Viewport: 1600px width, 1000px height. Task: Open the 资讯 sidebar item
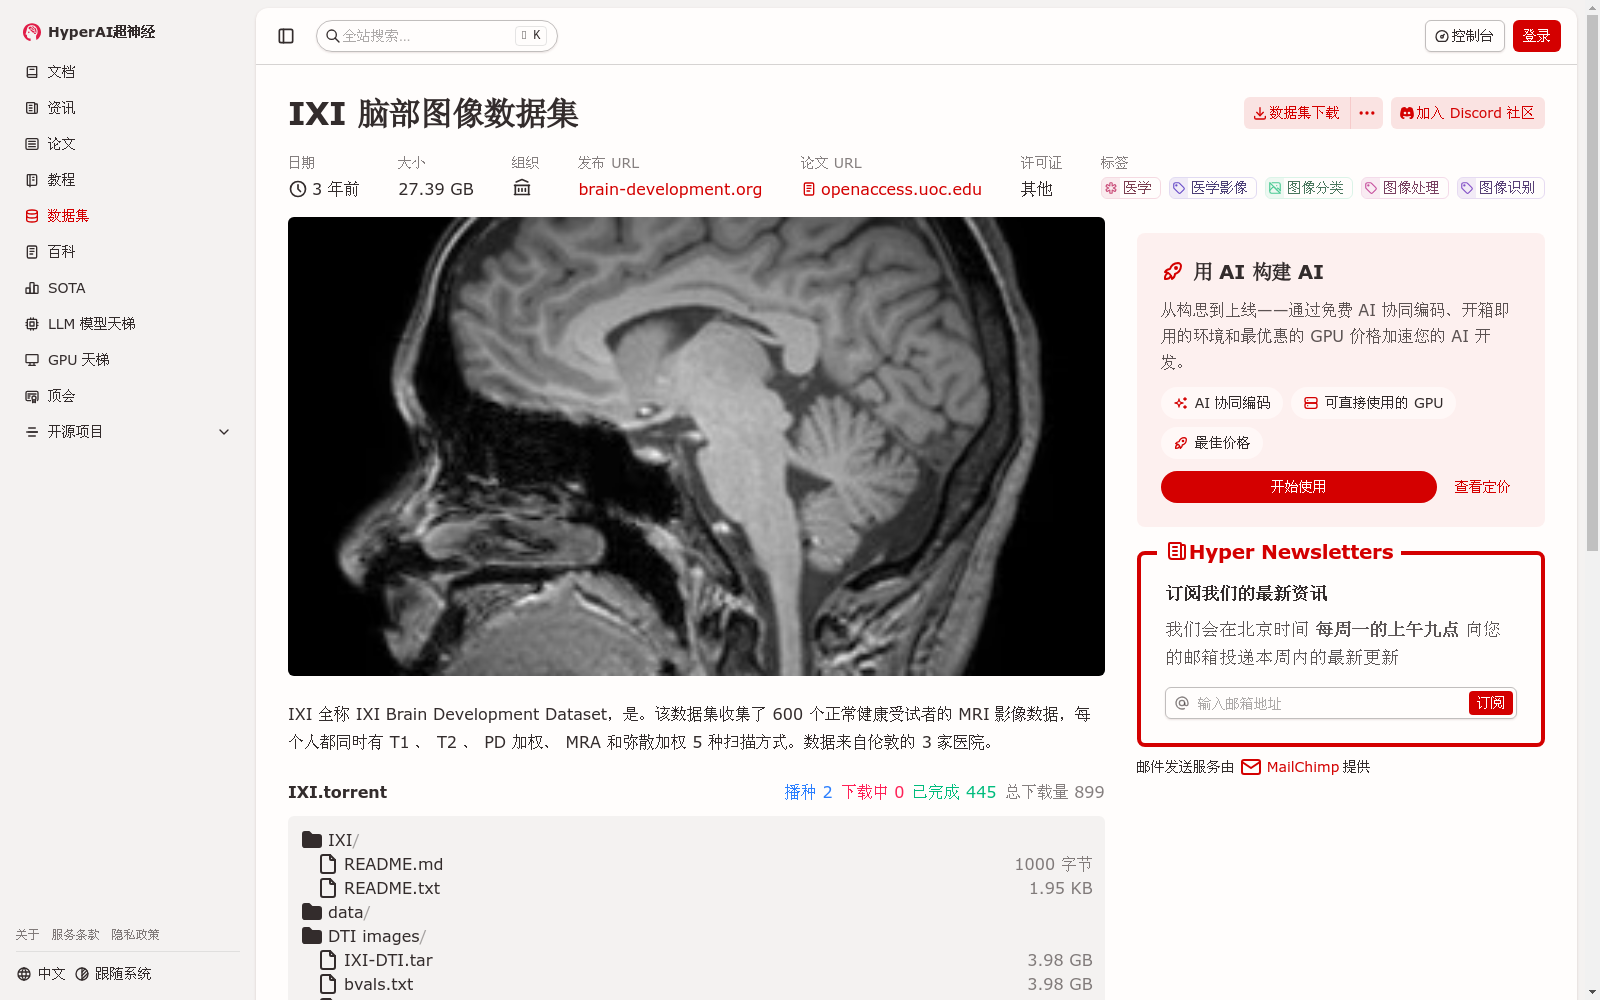(128, 108)
